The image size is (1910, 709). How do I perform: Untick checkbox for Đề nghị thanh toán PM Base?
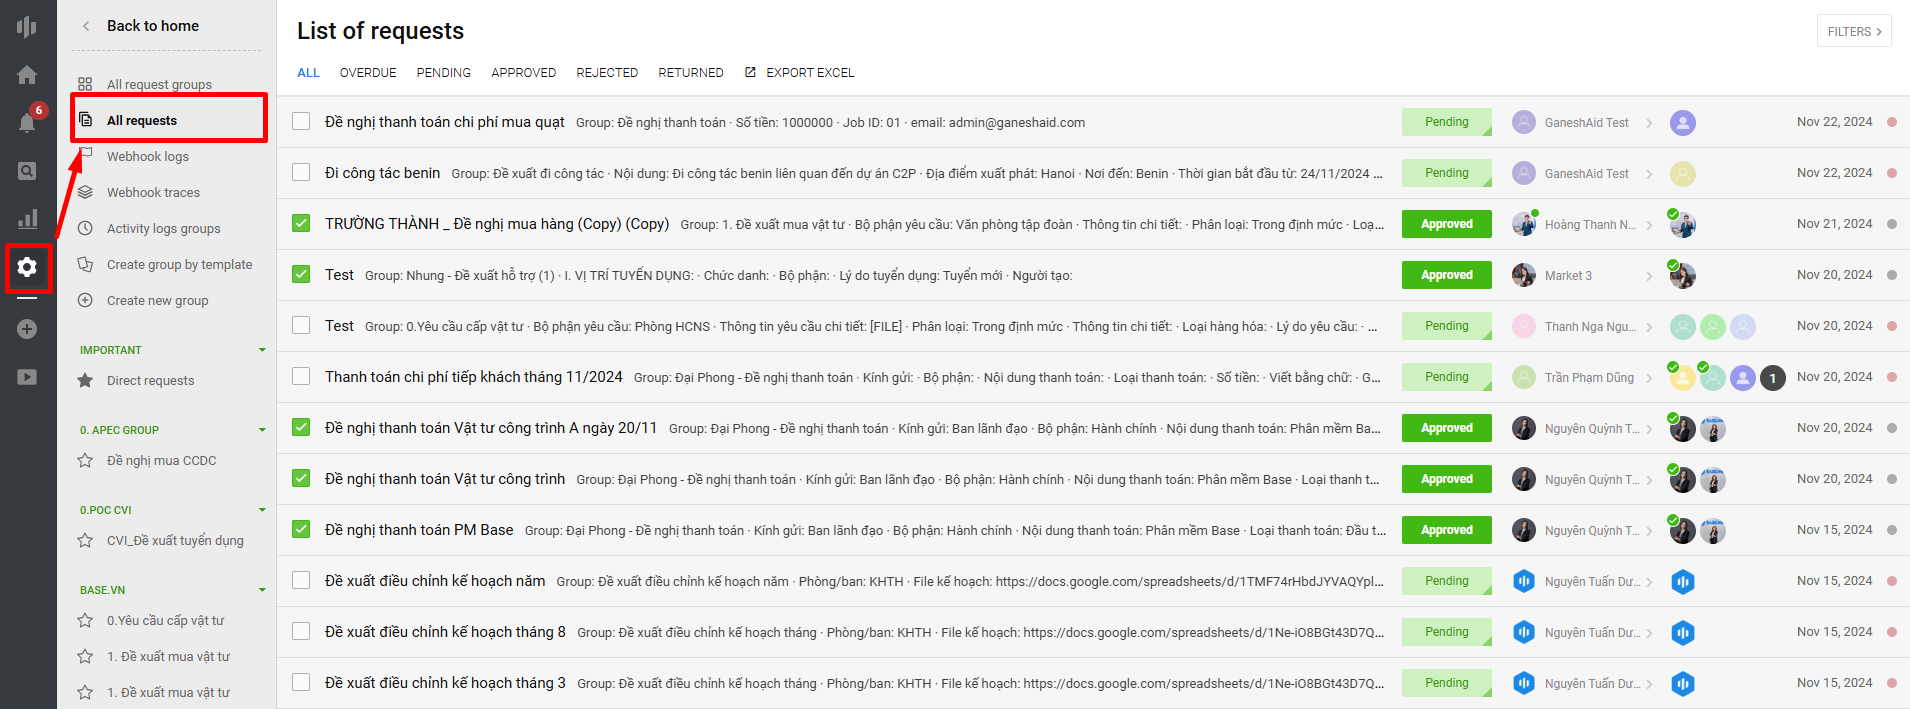(301, 529)
